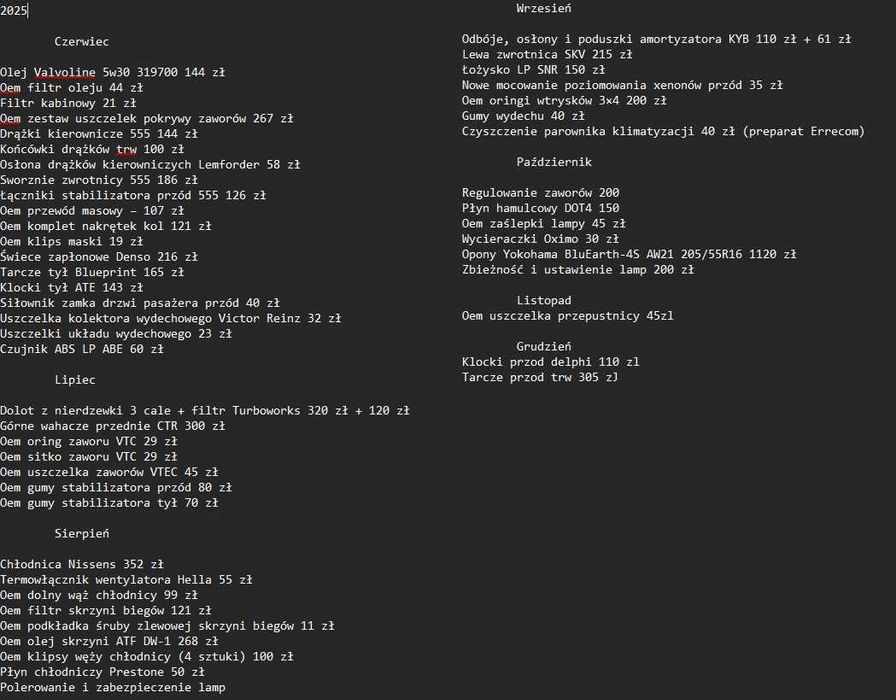The width and height of the screenshot is (896, 700).
Task: Click the Filtr kabinowy 21 zł line
Action: click(68, 102)
